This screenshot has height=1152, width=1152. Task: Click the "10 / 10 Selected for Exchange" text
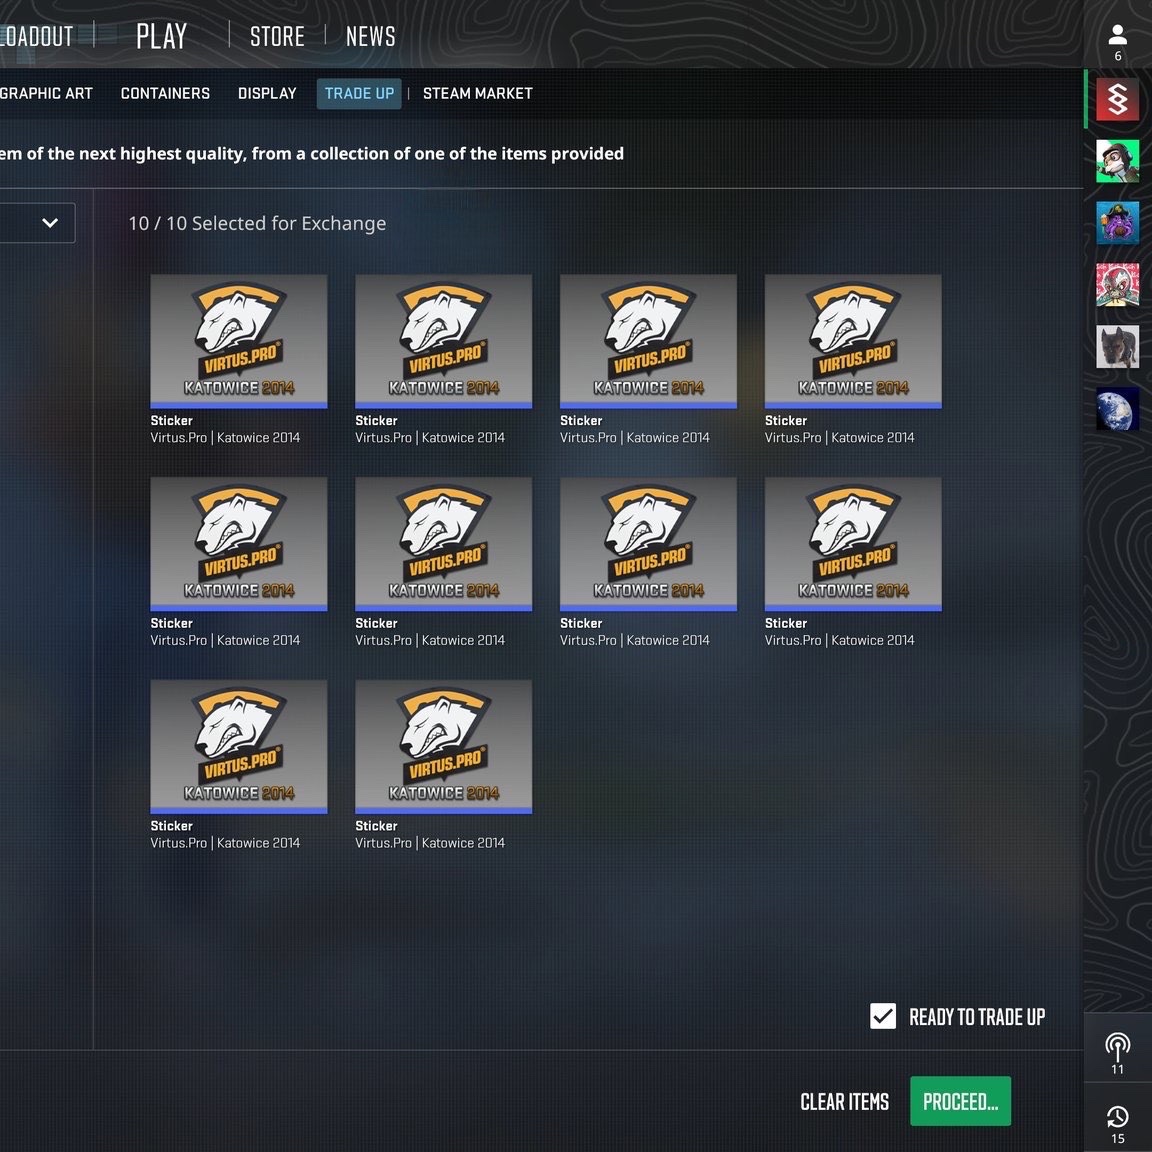pyautogui.click(x=257, y=223)
